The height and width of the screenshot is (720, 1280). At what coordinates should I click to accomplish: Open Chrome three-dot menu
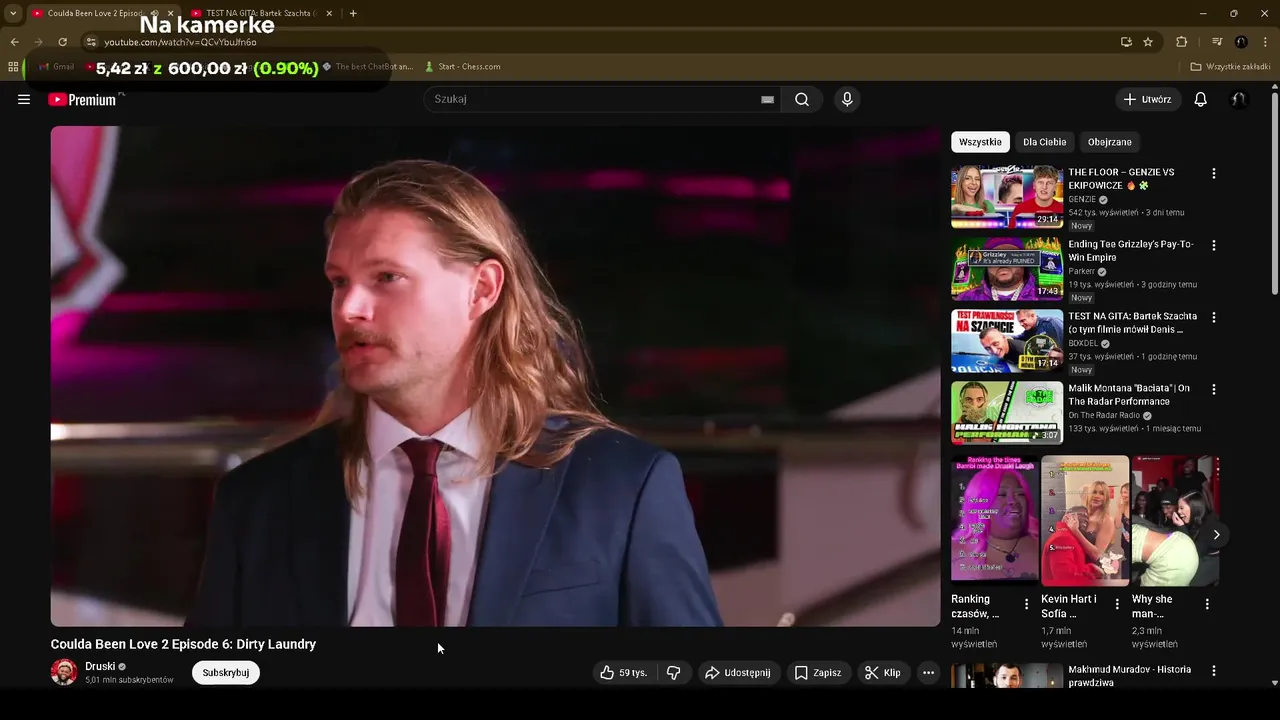tap(1264, 42)
